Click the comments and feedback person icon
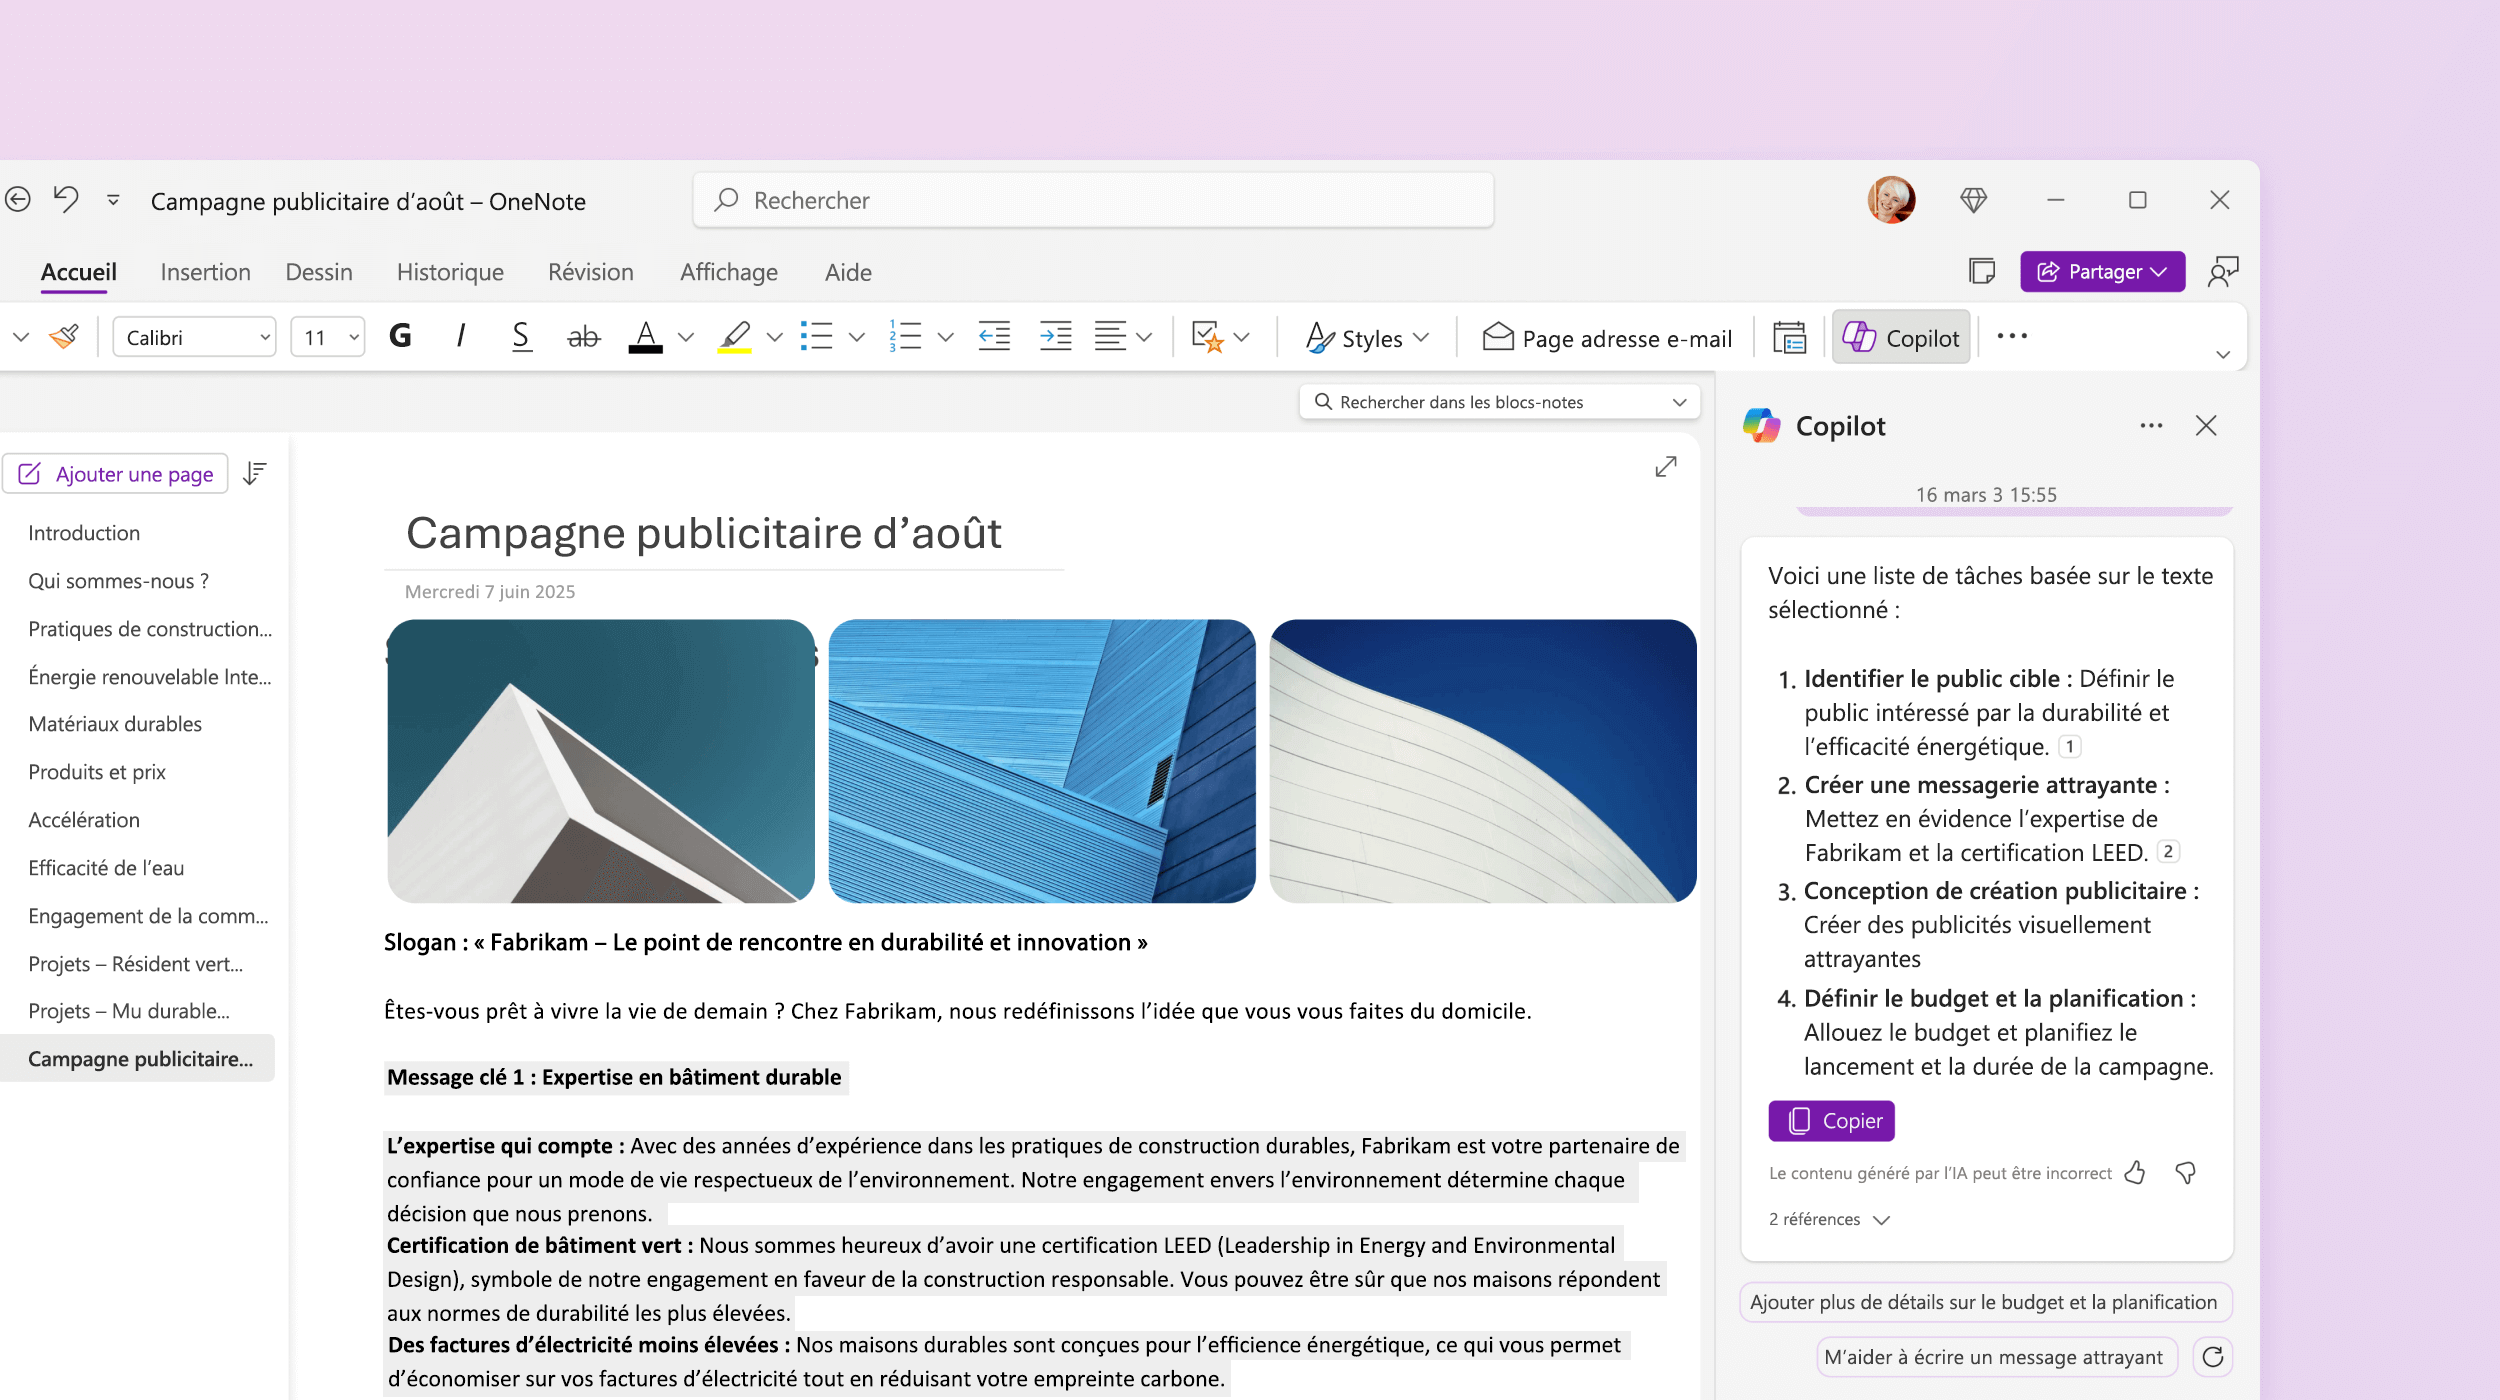The width and height of the screenshot is (2500, 1400). click(2223, 271)
